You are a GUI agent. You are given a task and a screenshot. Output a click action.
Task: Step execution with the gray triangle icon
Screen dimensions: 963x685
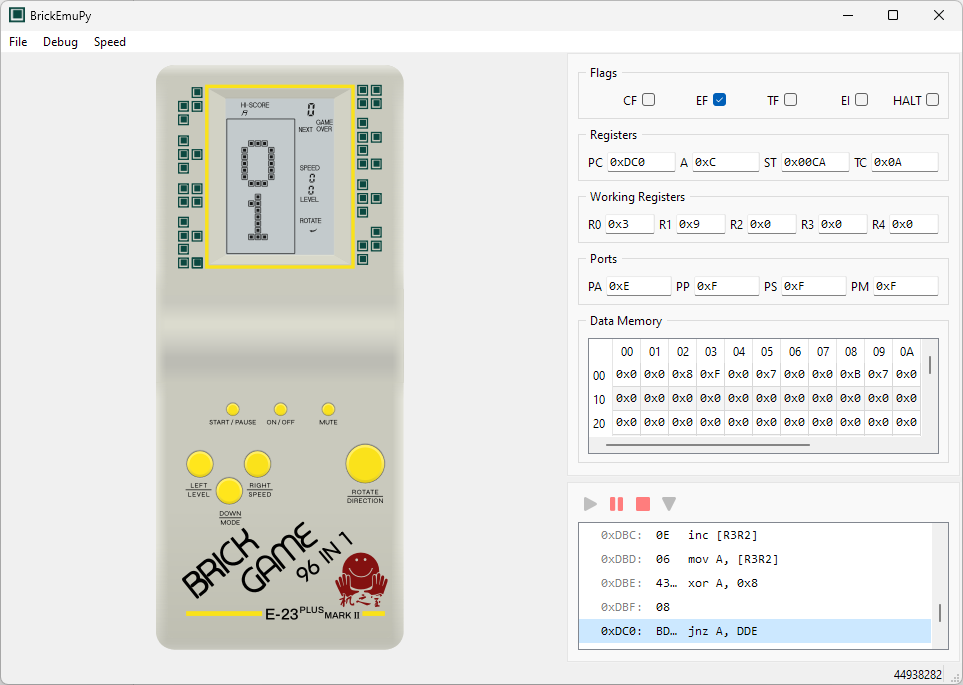click(x=668, y=504)
